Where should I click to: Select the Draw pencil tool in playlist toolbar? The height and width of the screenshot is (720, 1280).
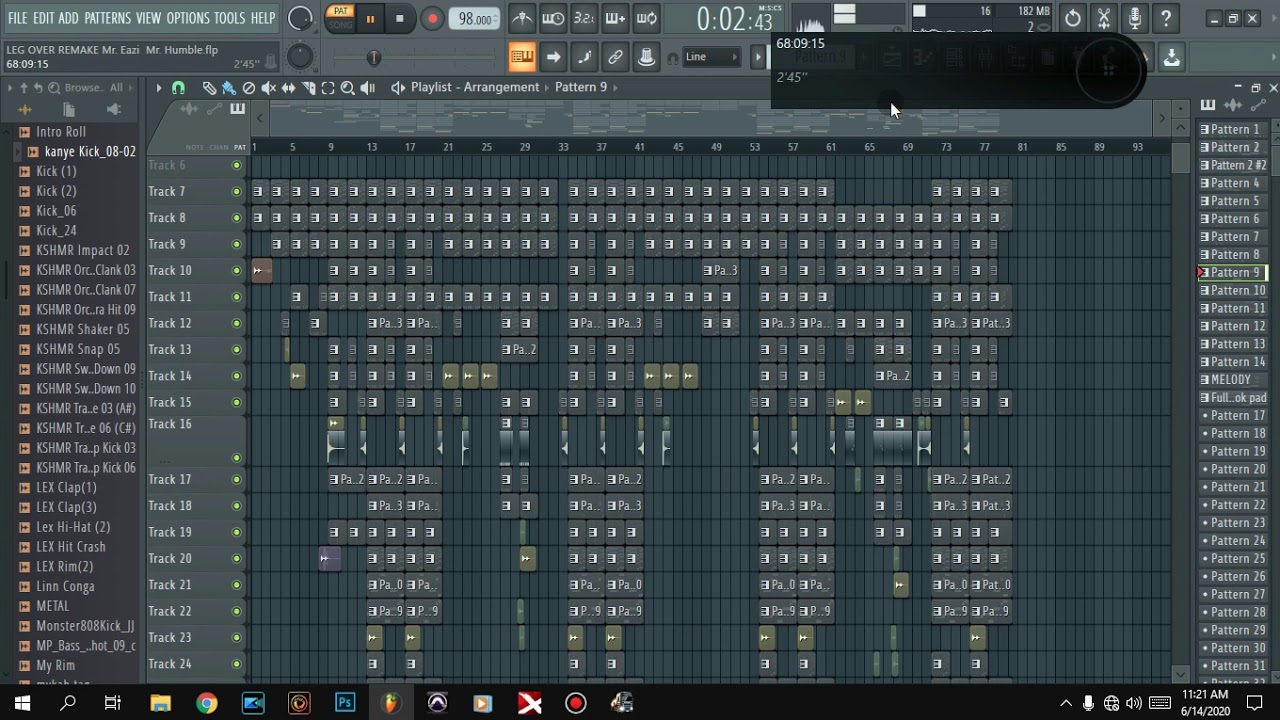coord(209,88)
